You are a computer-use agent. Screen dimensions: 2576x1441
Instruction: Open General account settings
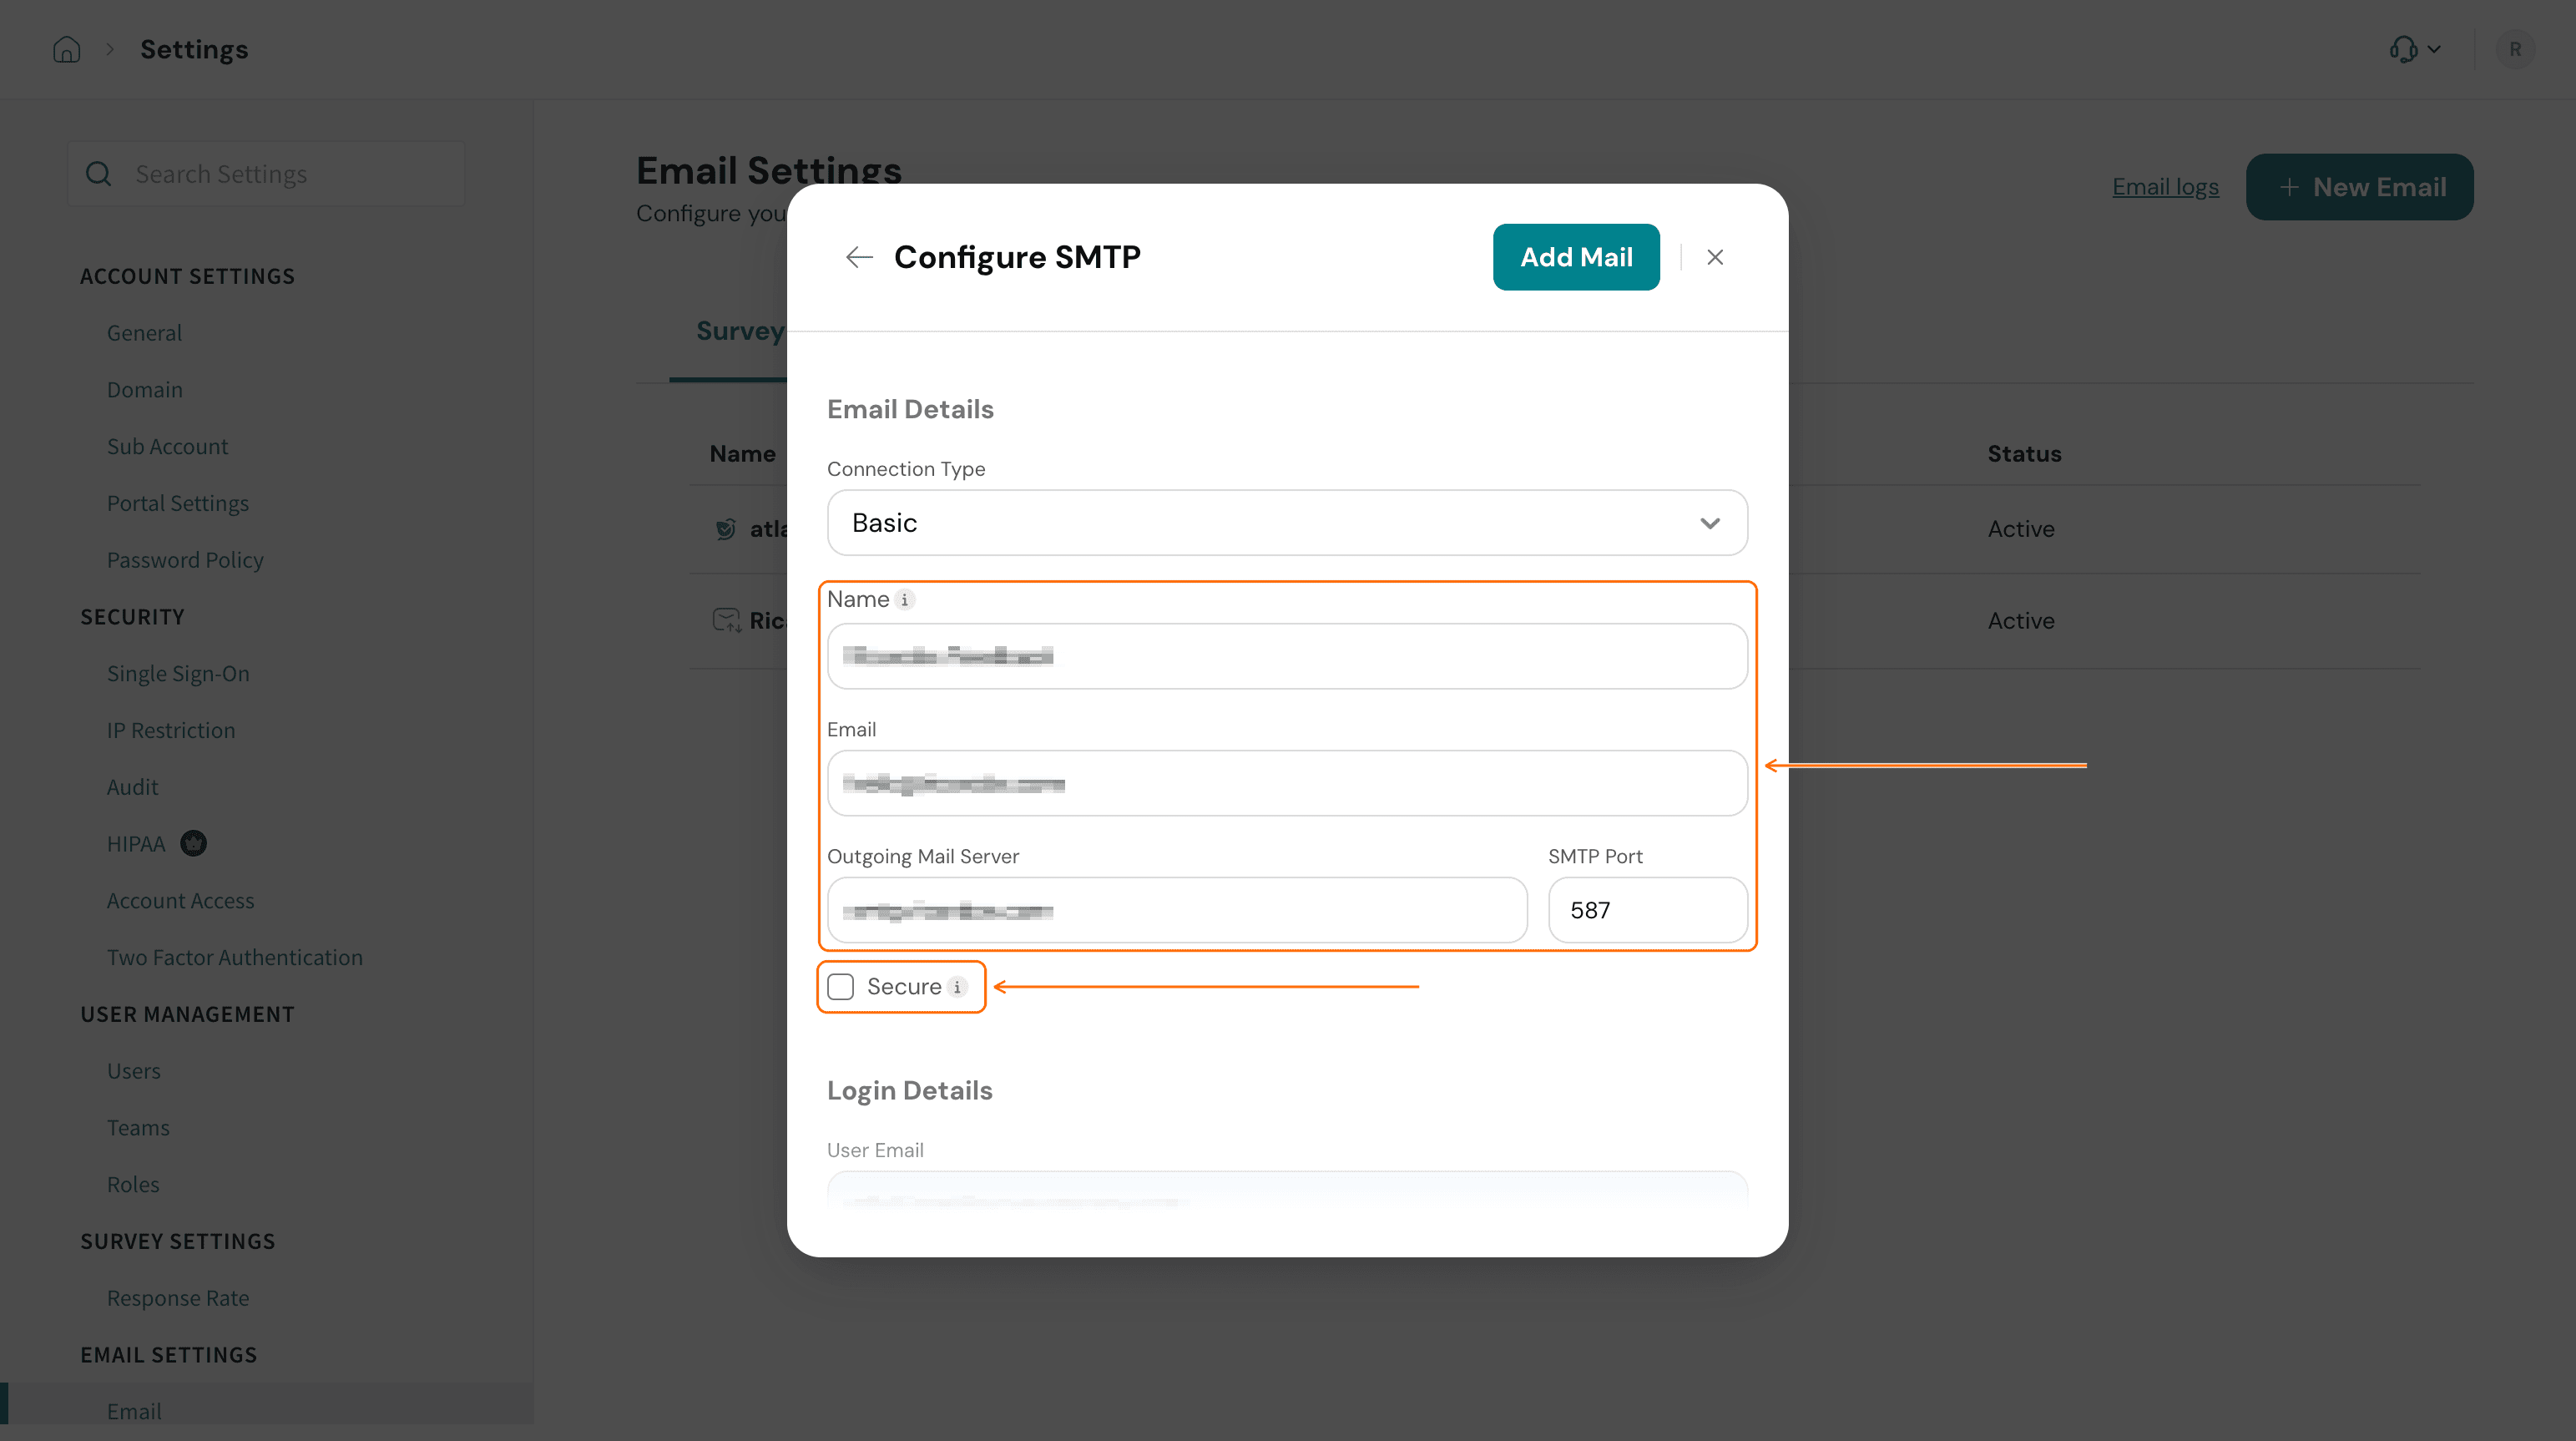pos(144,333)
